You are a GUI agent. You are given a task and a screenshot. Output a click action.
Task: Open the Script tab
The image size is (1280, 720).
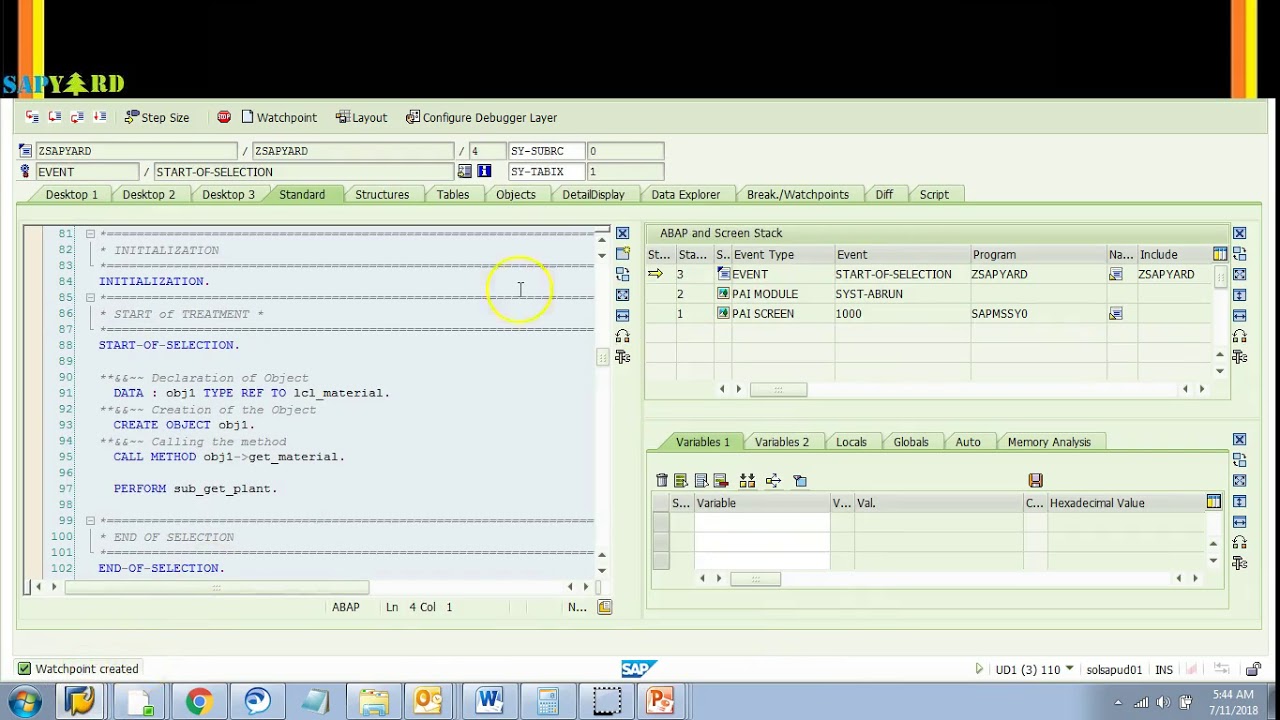click(934, 194)
